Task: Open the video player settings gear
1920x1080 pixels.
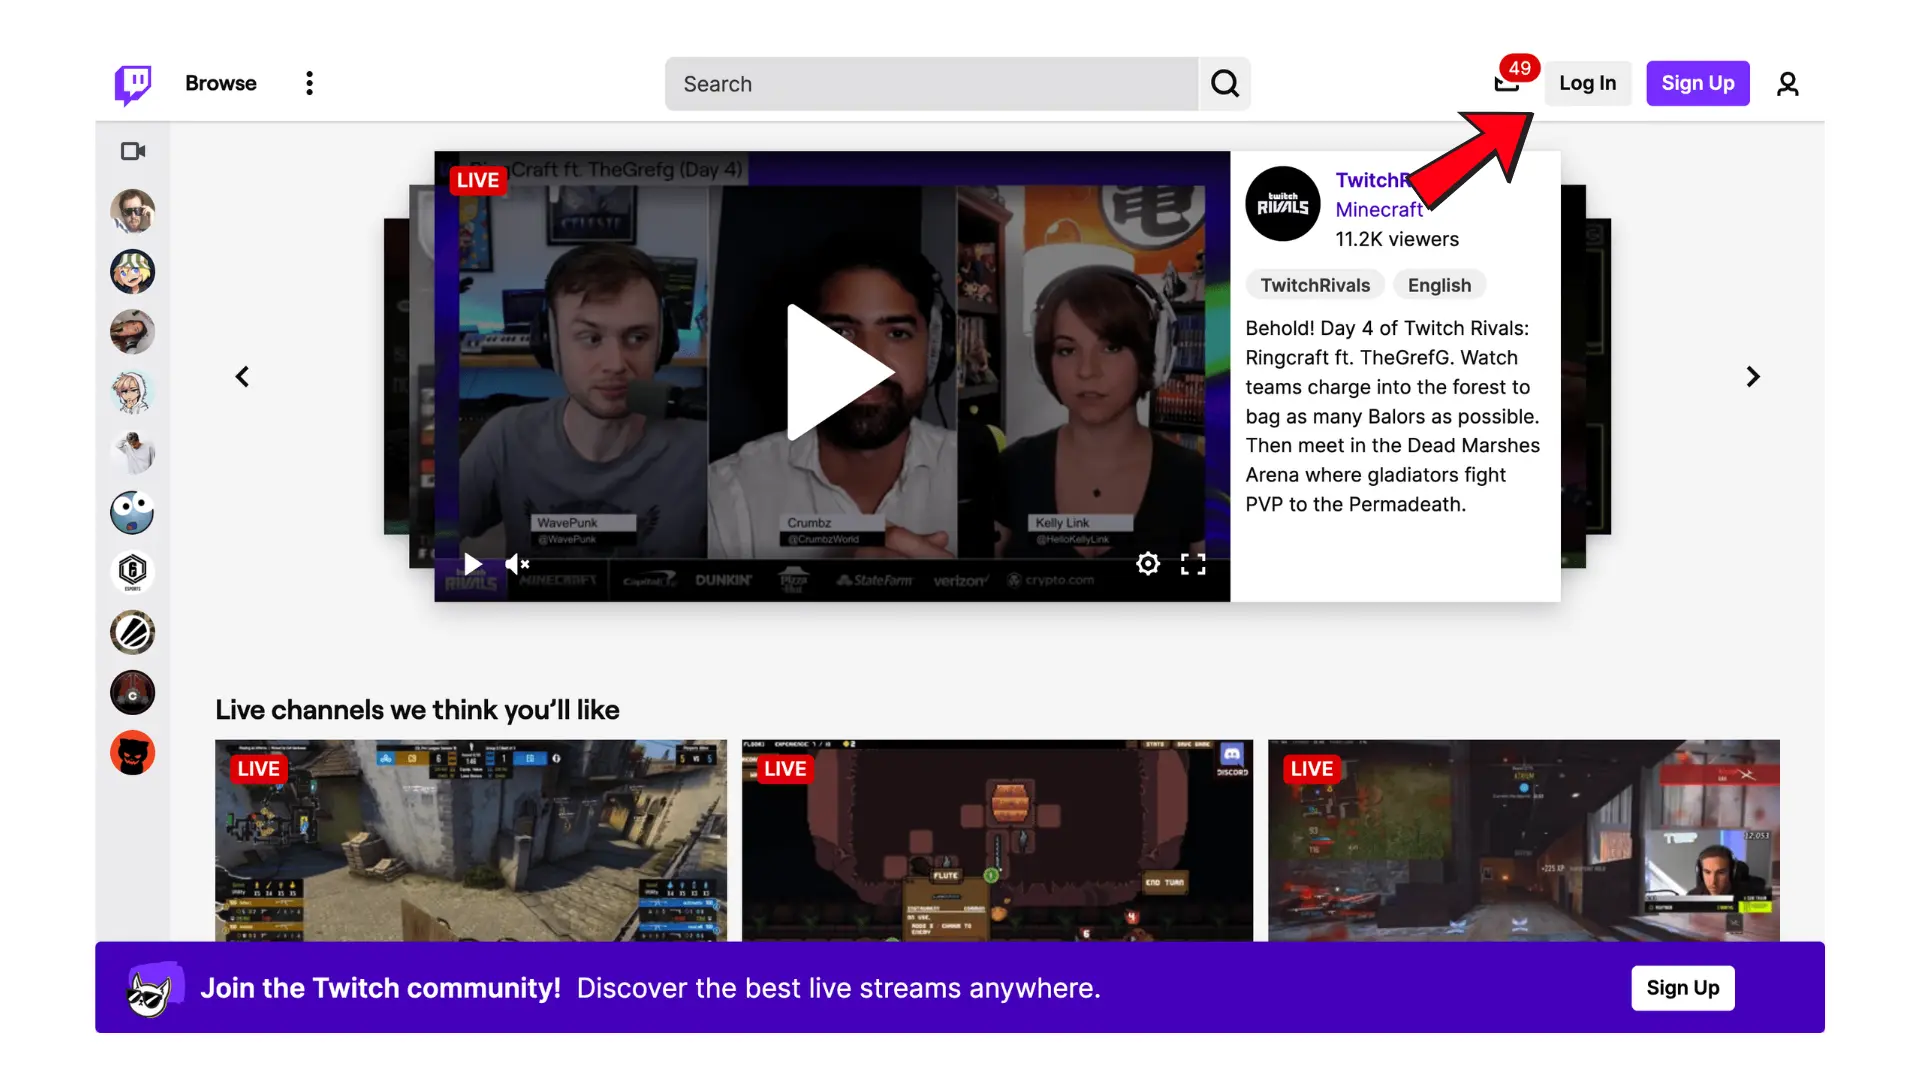Action: 1148,564
